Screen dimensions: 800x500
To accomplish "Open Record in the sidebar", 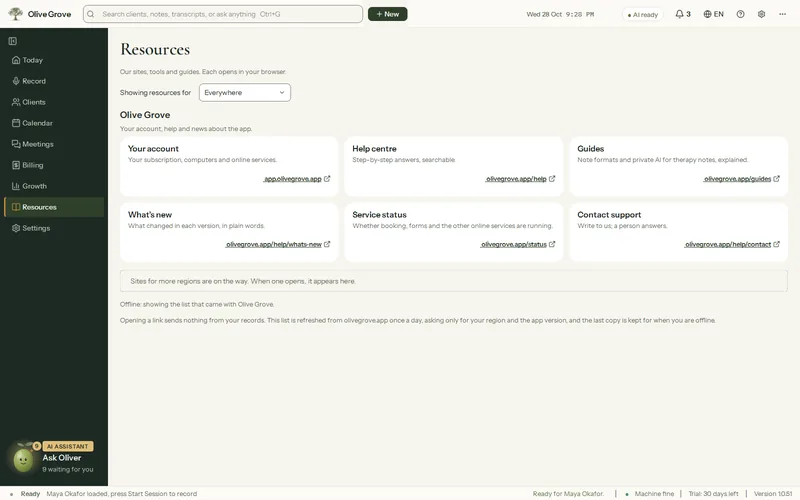I will pyautogui.click(x=54, y=81).
